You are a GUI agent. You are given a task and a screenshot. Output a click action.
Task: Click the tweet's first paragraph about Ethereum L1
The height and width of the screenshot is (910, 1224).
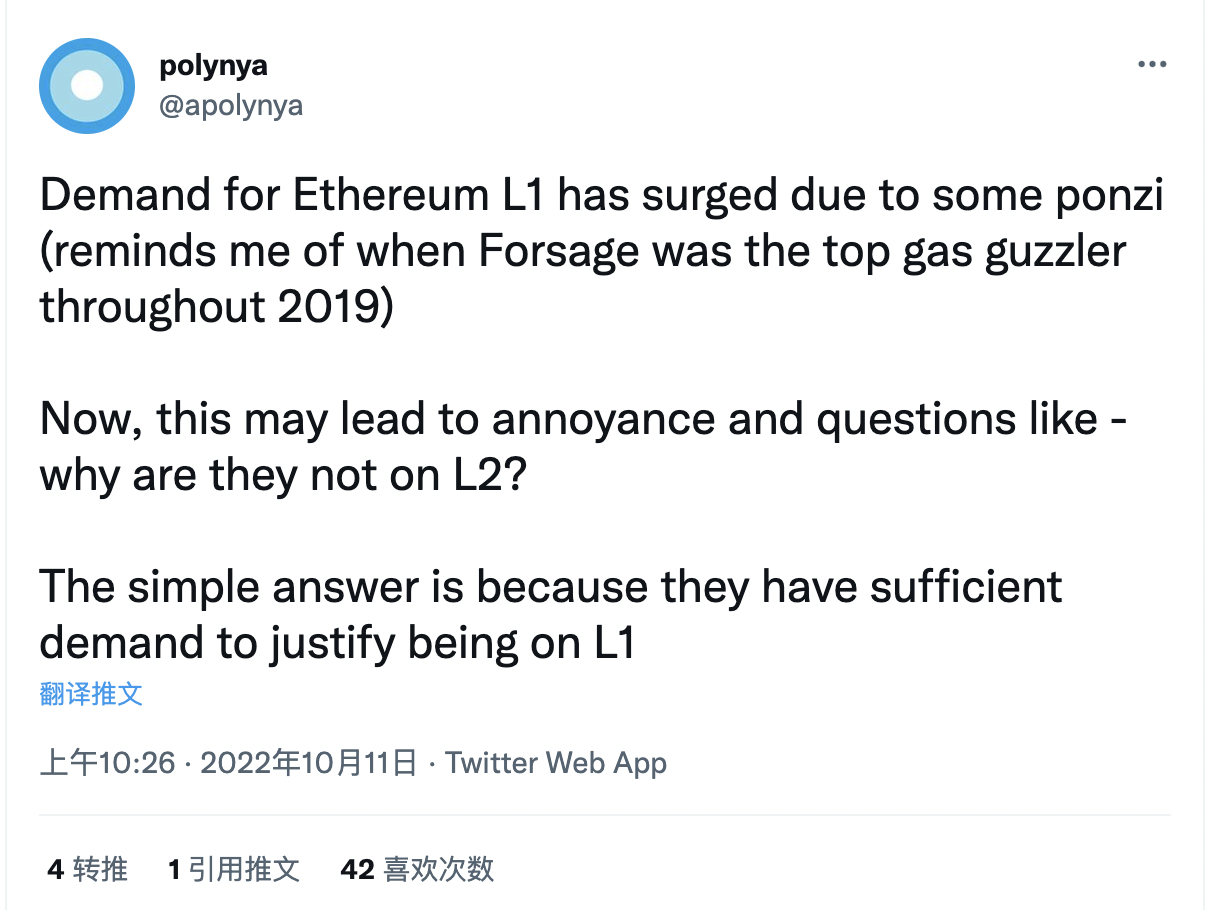click(602, 252)
